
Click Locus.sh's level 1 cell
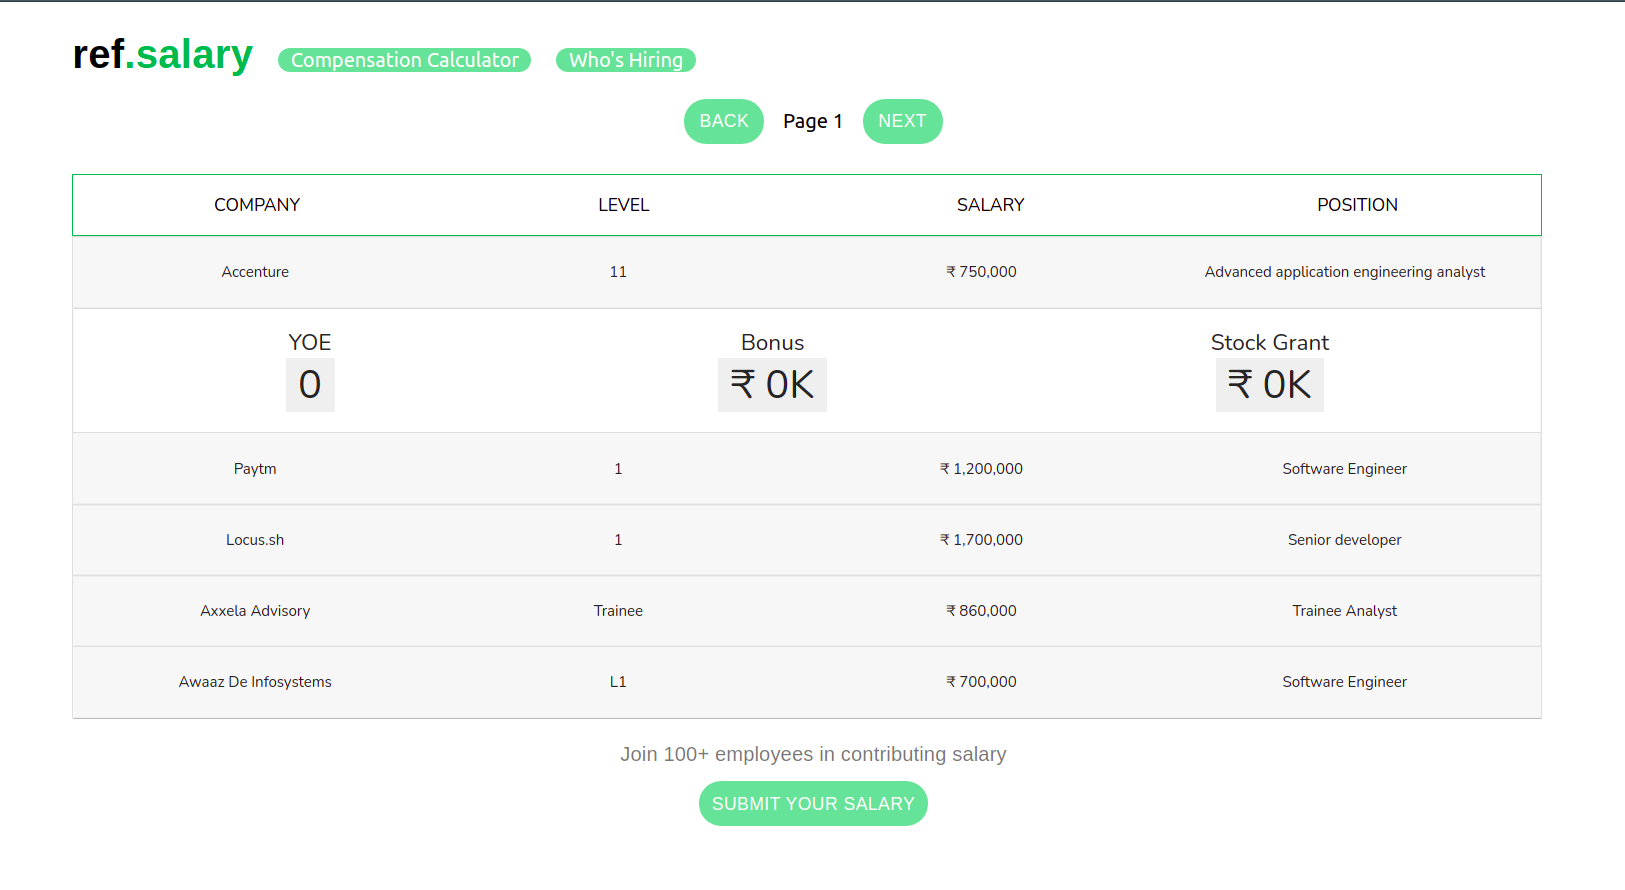pos(618,540)
